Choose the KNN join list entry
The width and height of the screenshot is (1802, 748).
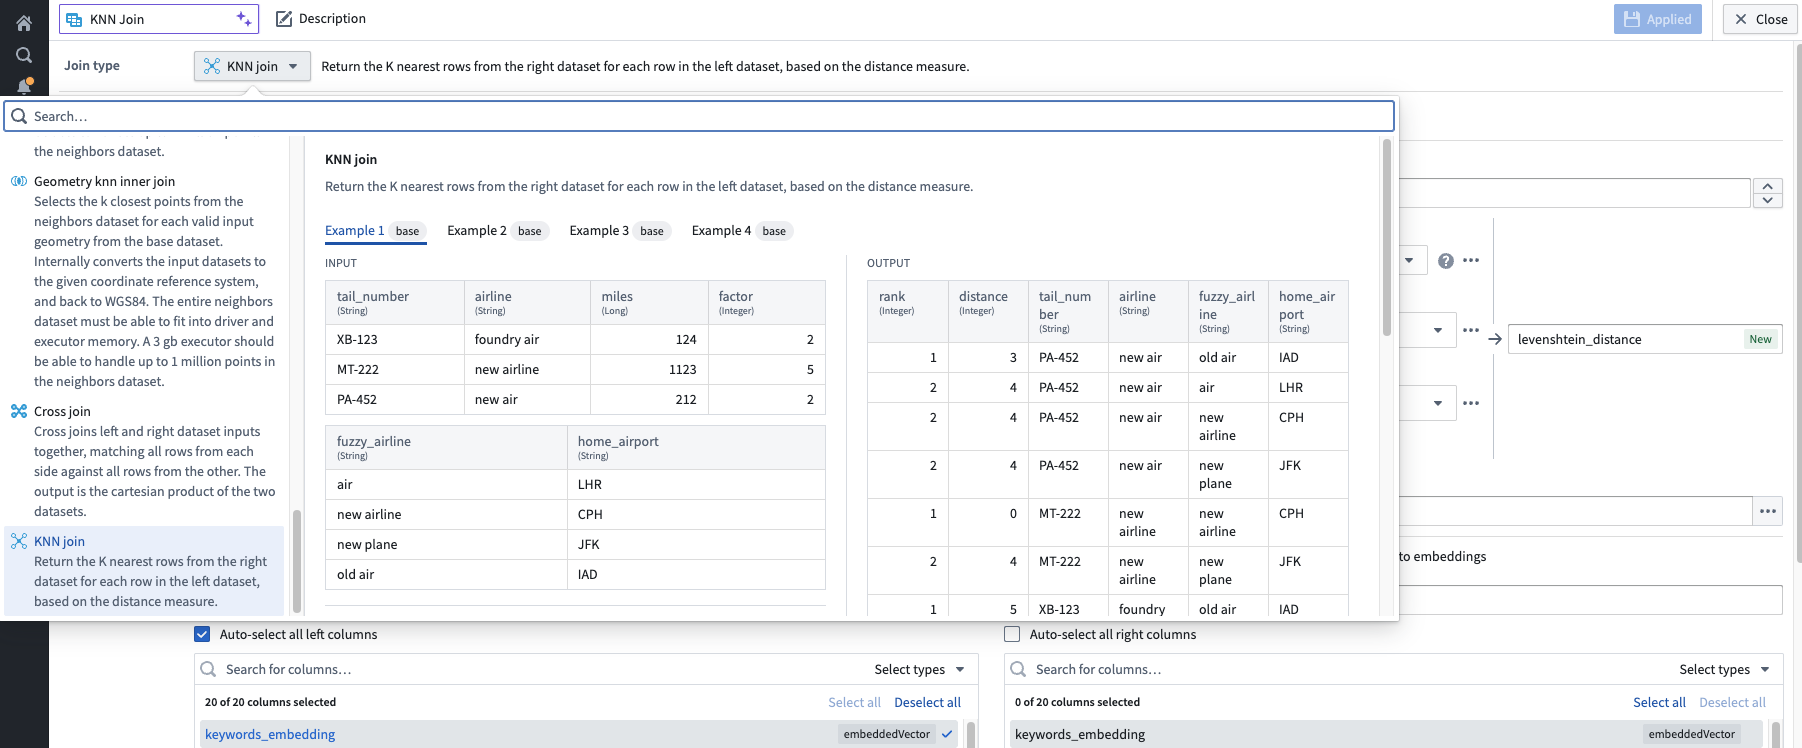point(144,571)
